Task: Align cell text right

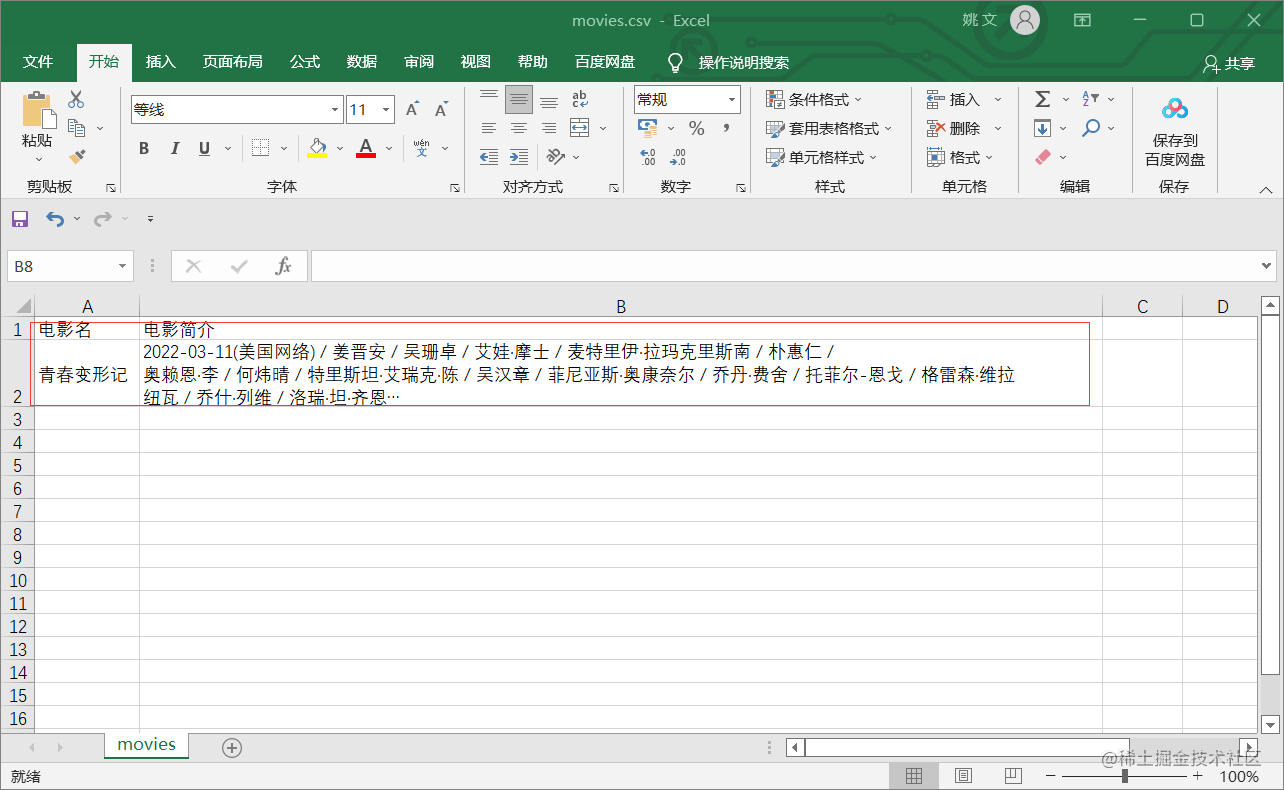Action: click(x=549, y=128)
